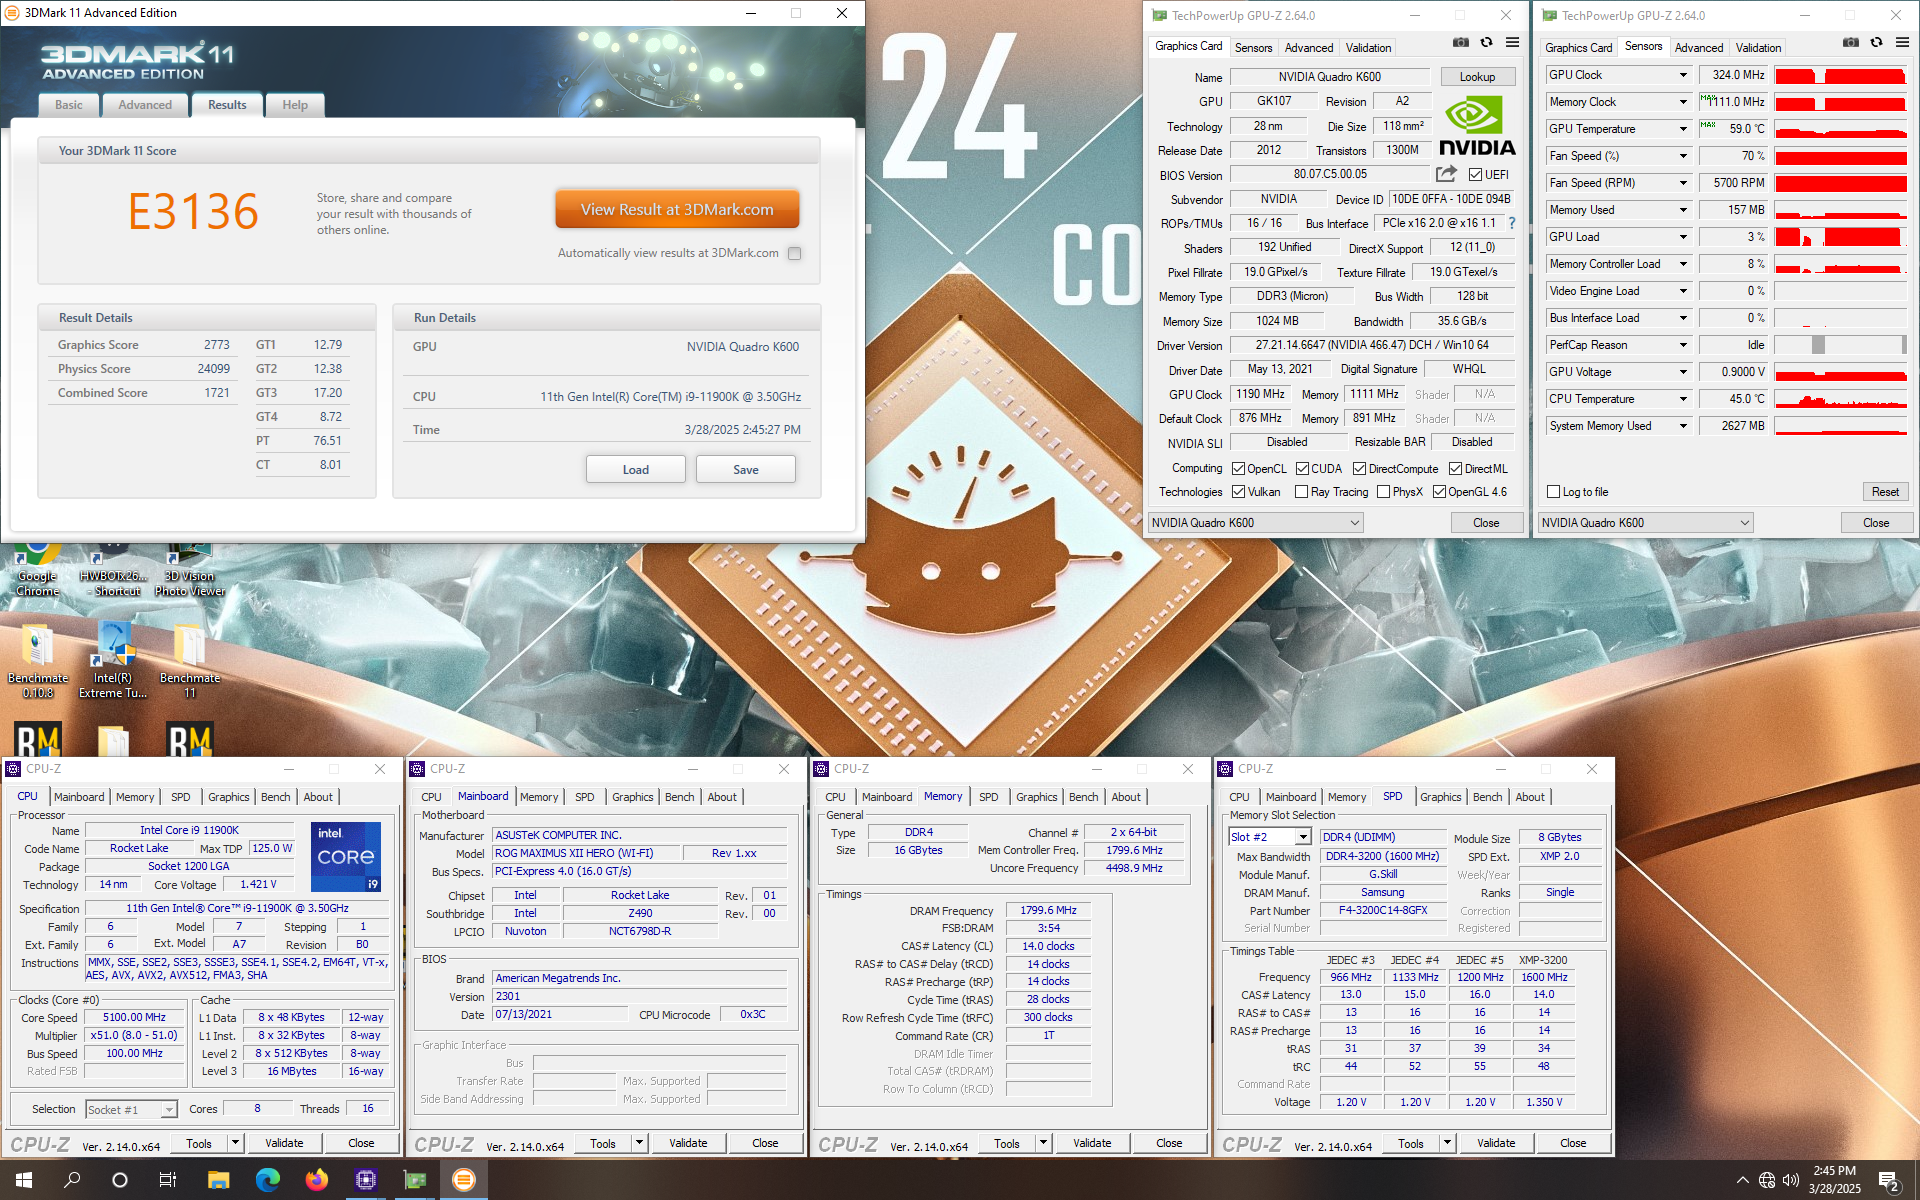Screen dimensions: 1920x1200
Task: Click the BIOS export share icon in GPU-Z
Action: (1446, 174)
